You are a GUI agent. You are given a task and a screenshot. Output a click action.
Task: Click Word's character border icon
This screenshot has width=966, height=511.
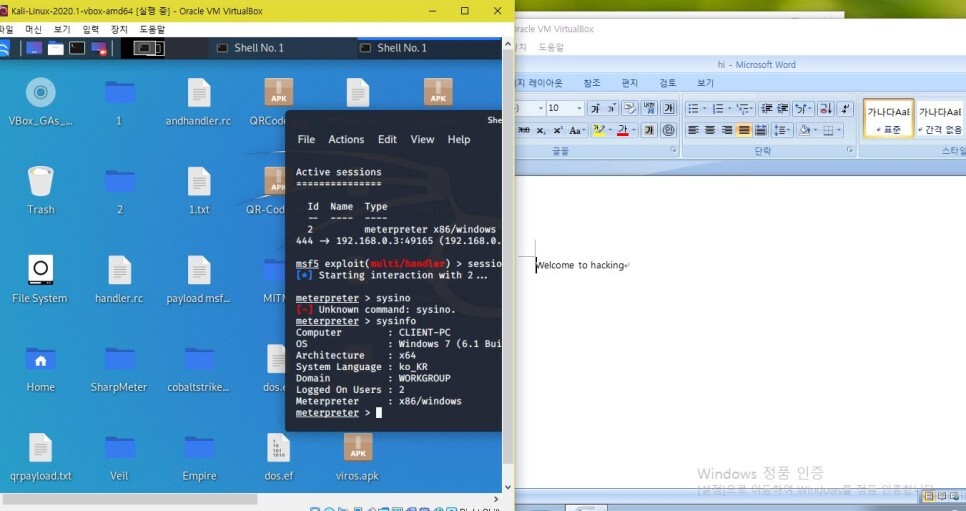pos(668,108)
